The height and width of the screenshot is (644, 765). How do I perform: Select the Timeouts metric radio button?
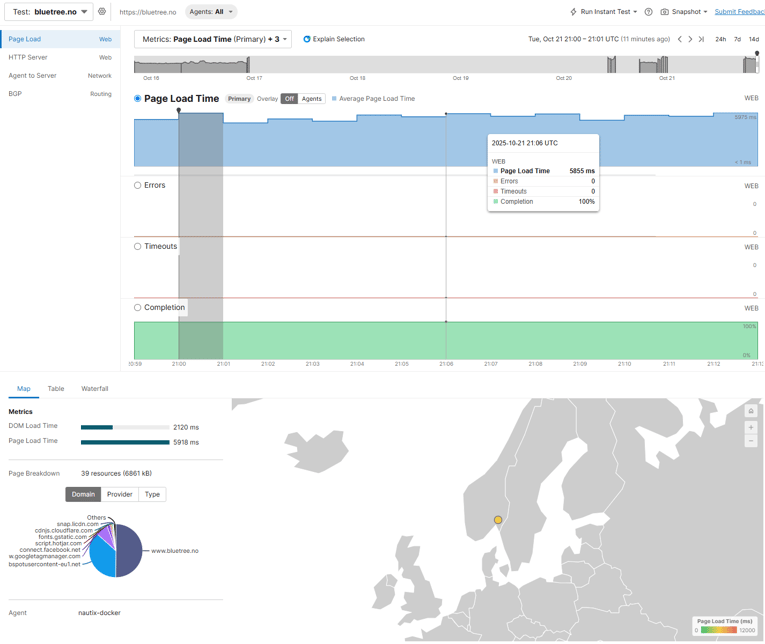click(138, 246)
